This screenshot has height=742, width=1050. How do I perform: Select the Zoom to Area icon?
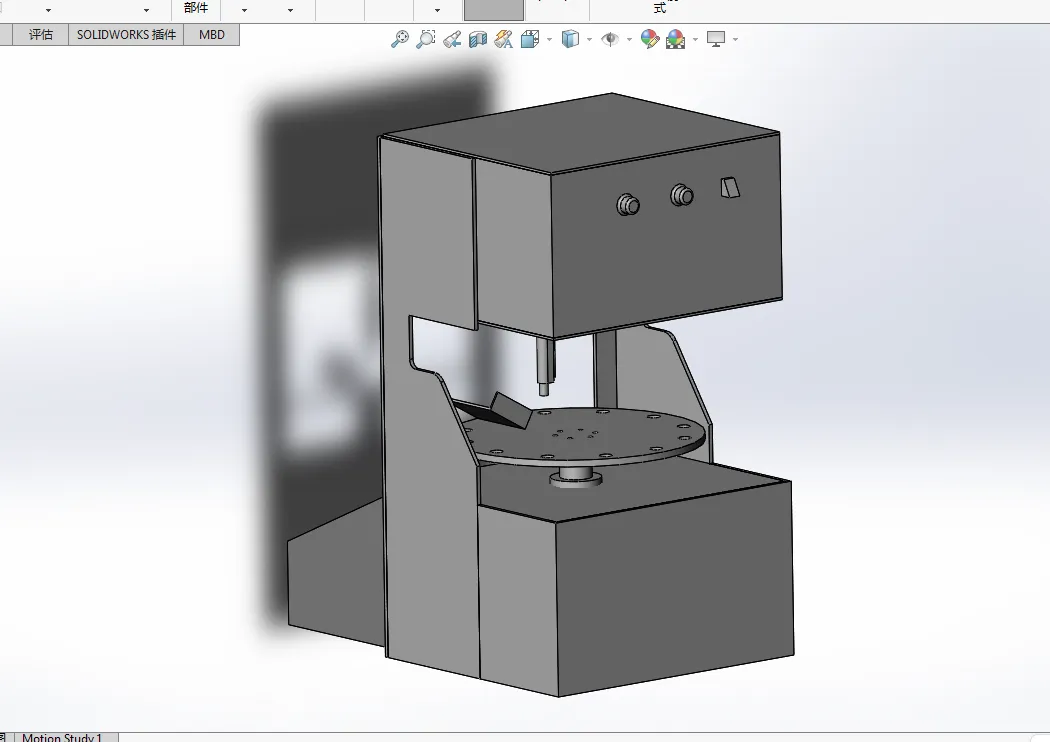click(x=425, y=39)
